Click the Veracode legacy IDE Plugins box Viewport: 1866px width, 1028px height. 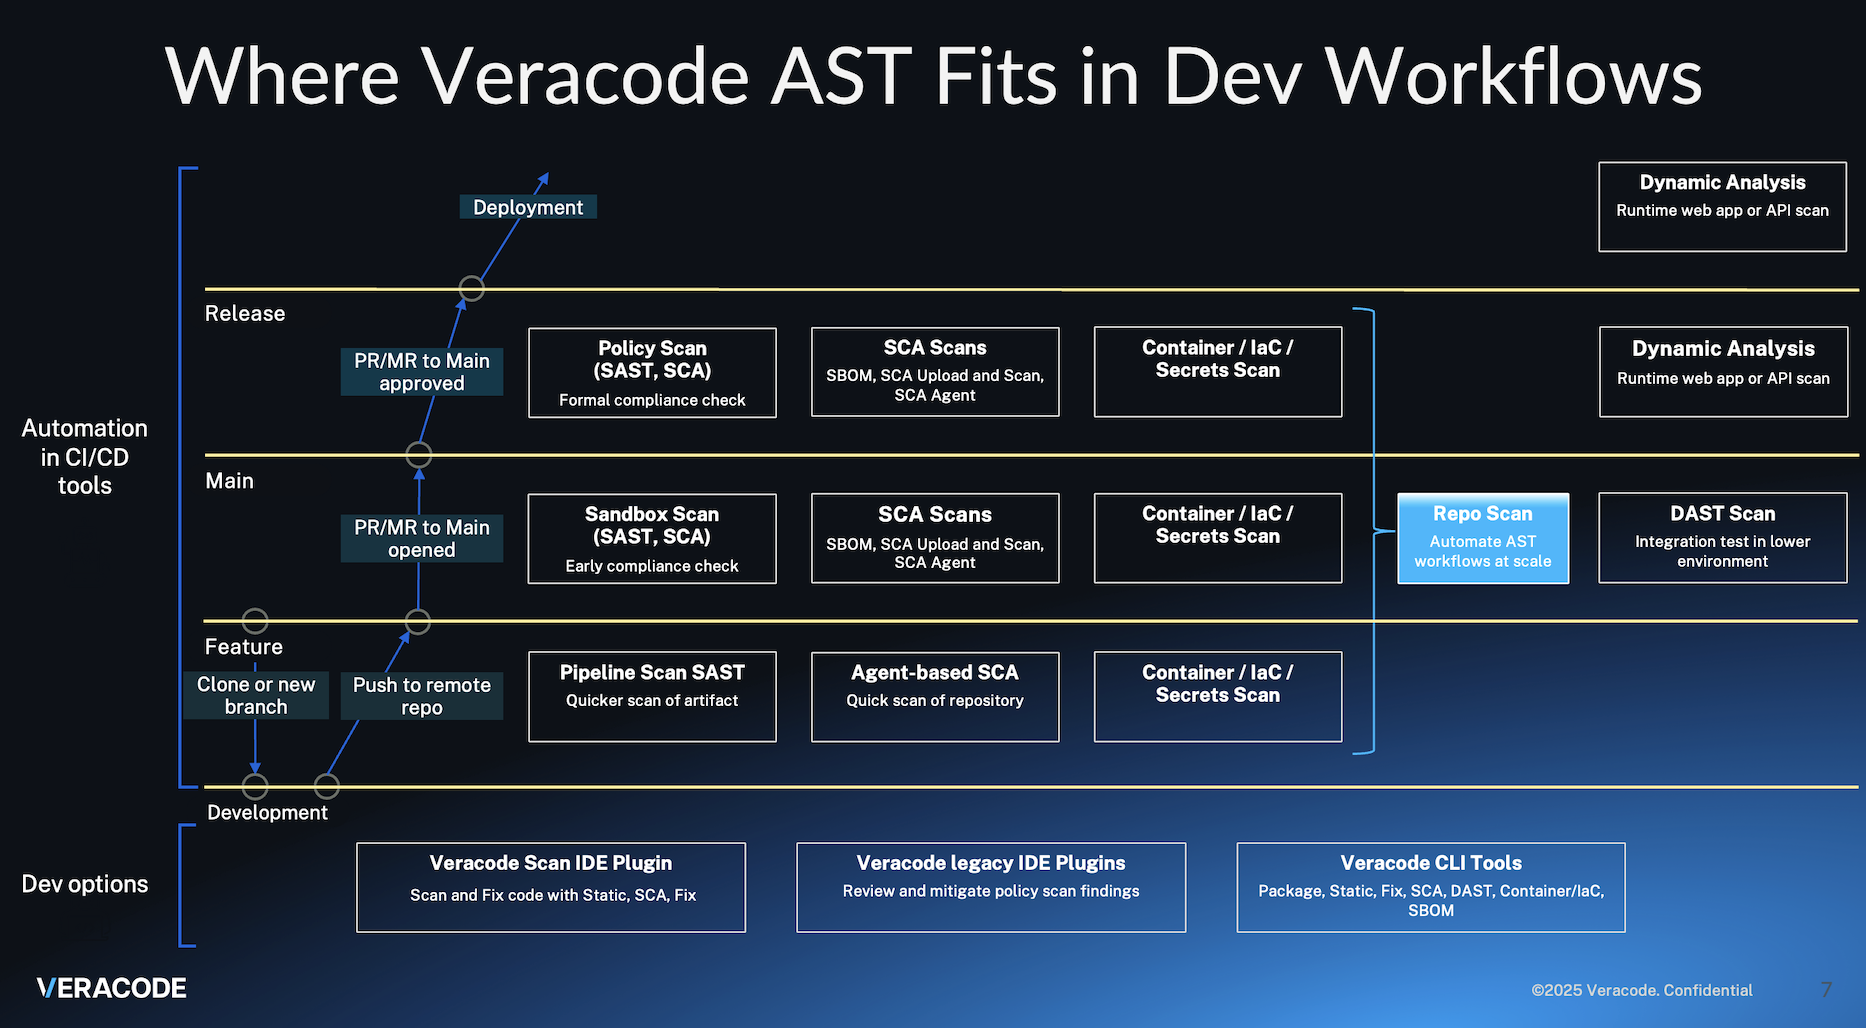[x=991, y=888]
